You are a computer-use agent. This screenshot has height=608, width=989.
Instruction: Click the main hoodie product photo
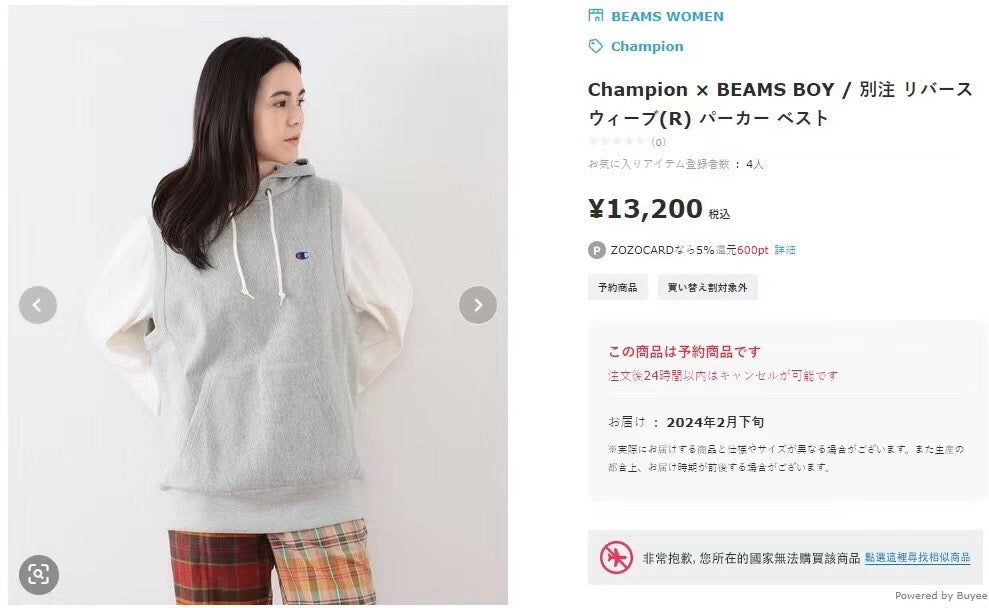[x=258, y=305]
